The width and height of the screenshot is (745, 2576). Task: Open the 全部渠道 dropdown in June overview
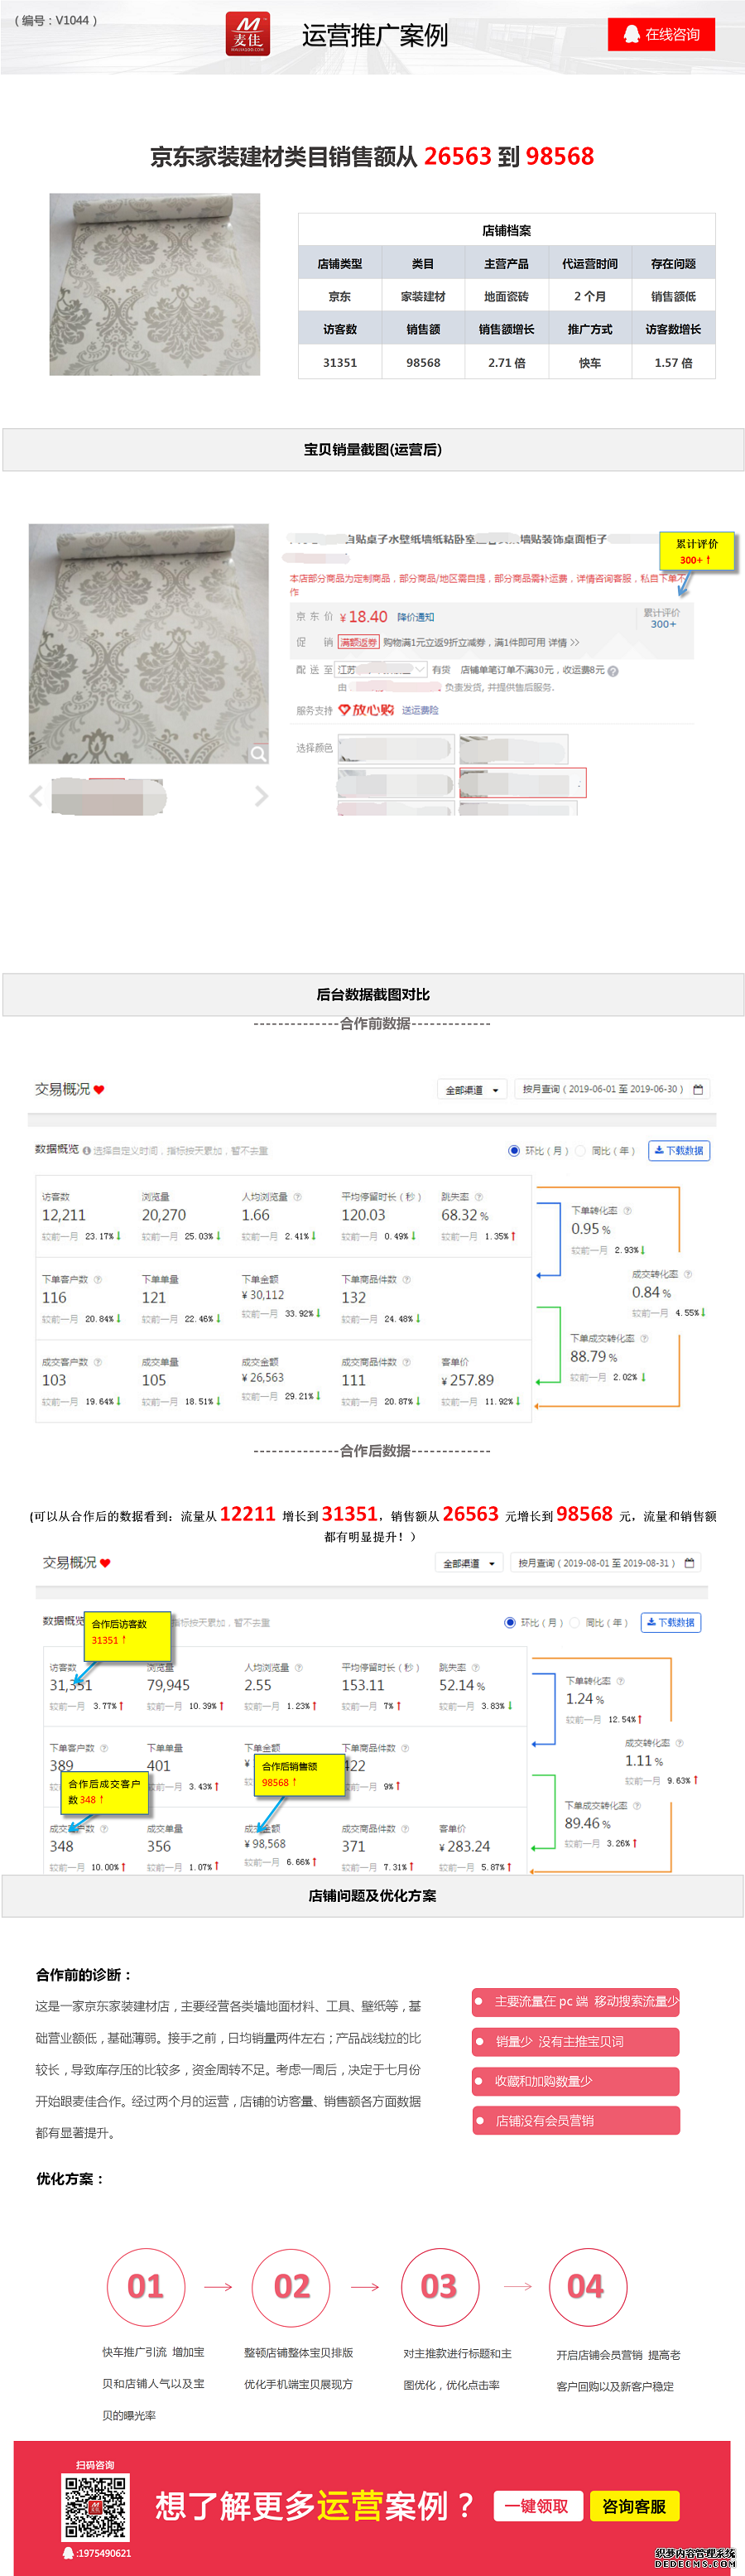(472, 1090)
